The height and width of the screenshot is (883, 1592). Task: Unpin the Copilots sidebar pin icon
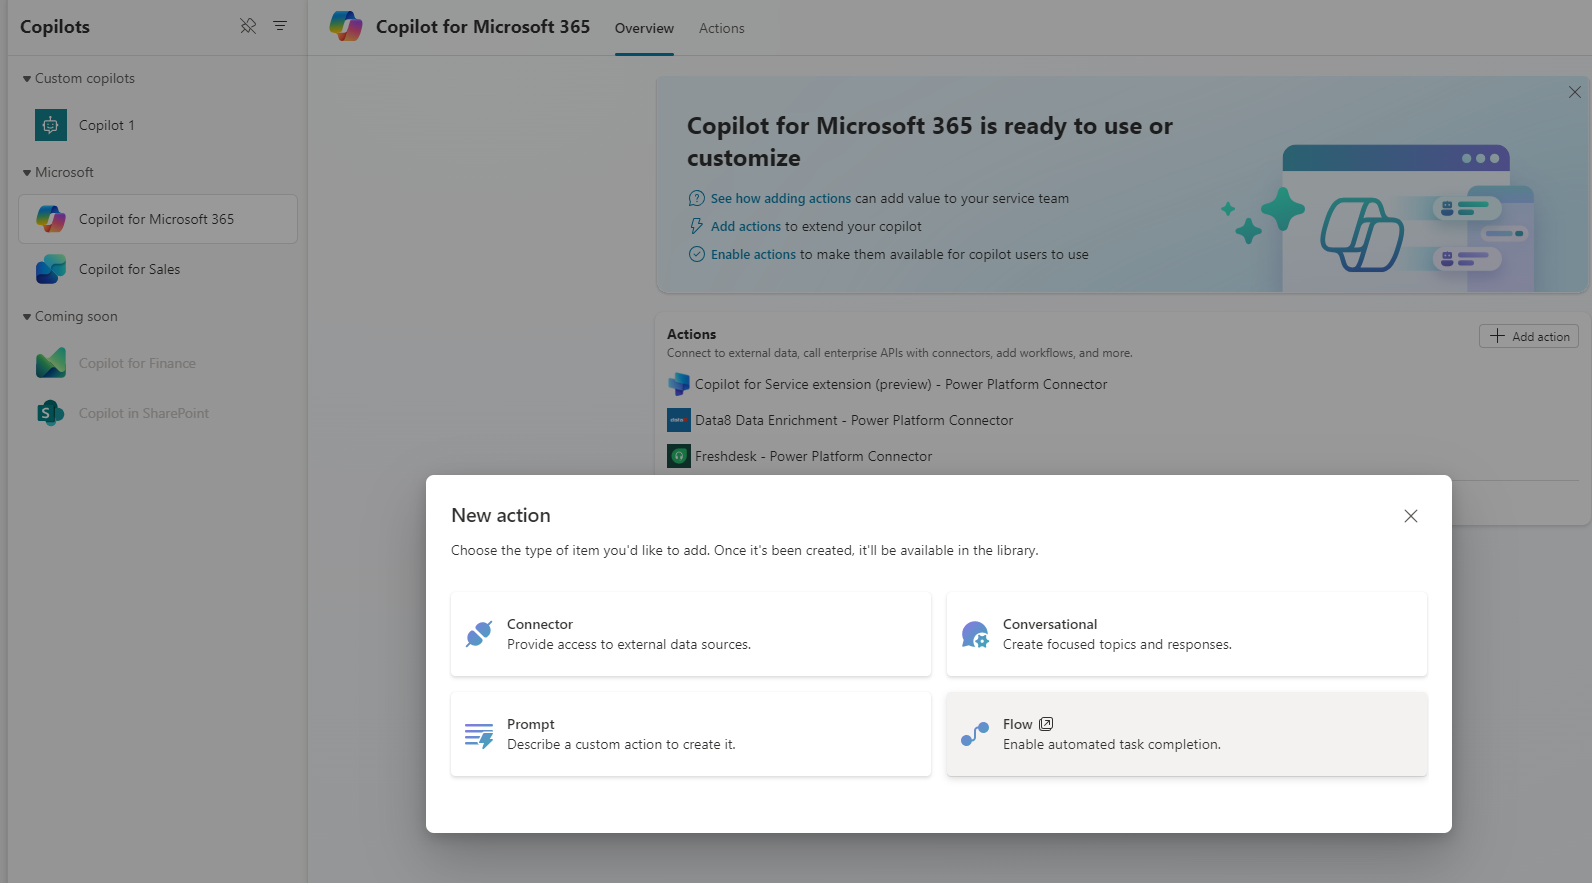[x=248, y=26]
